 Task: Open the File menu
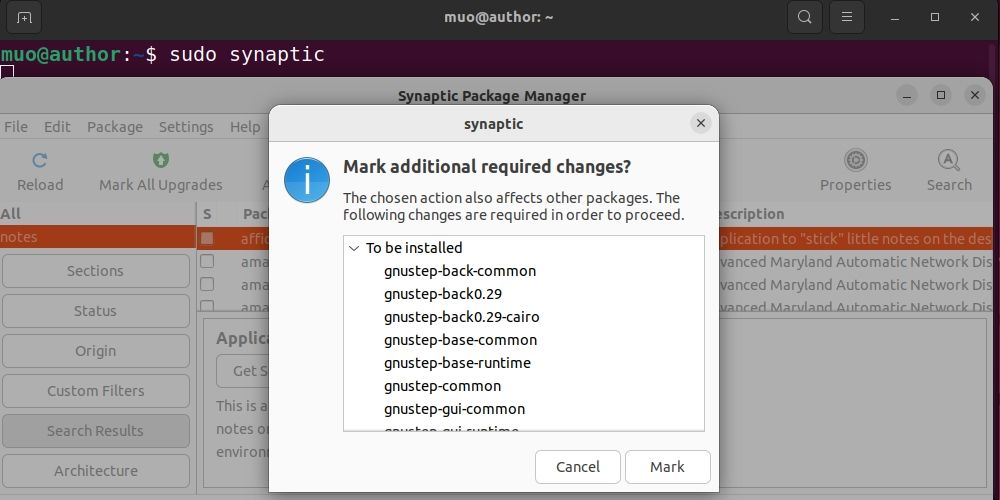(16, 127)
